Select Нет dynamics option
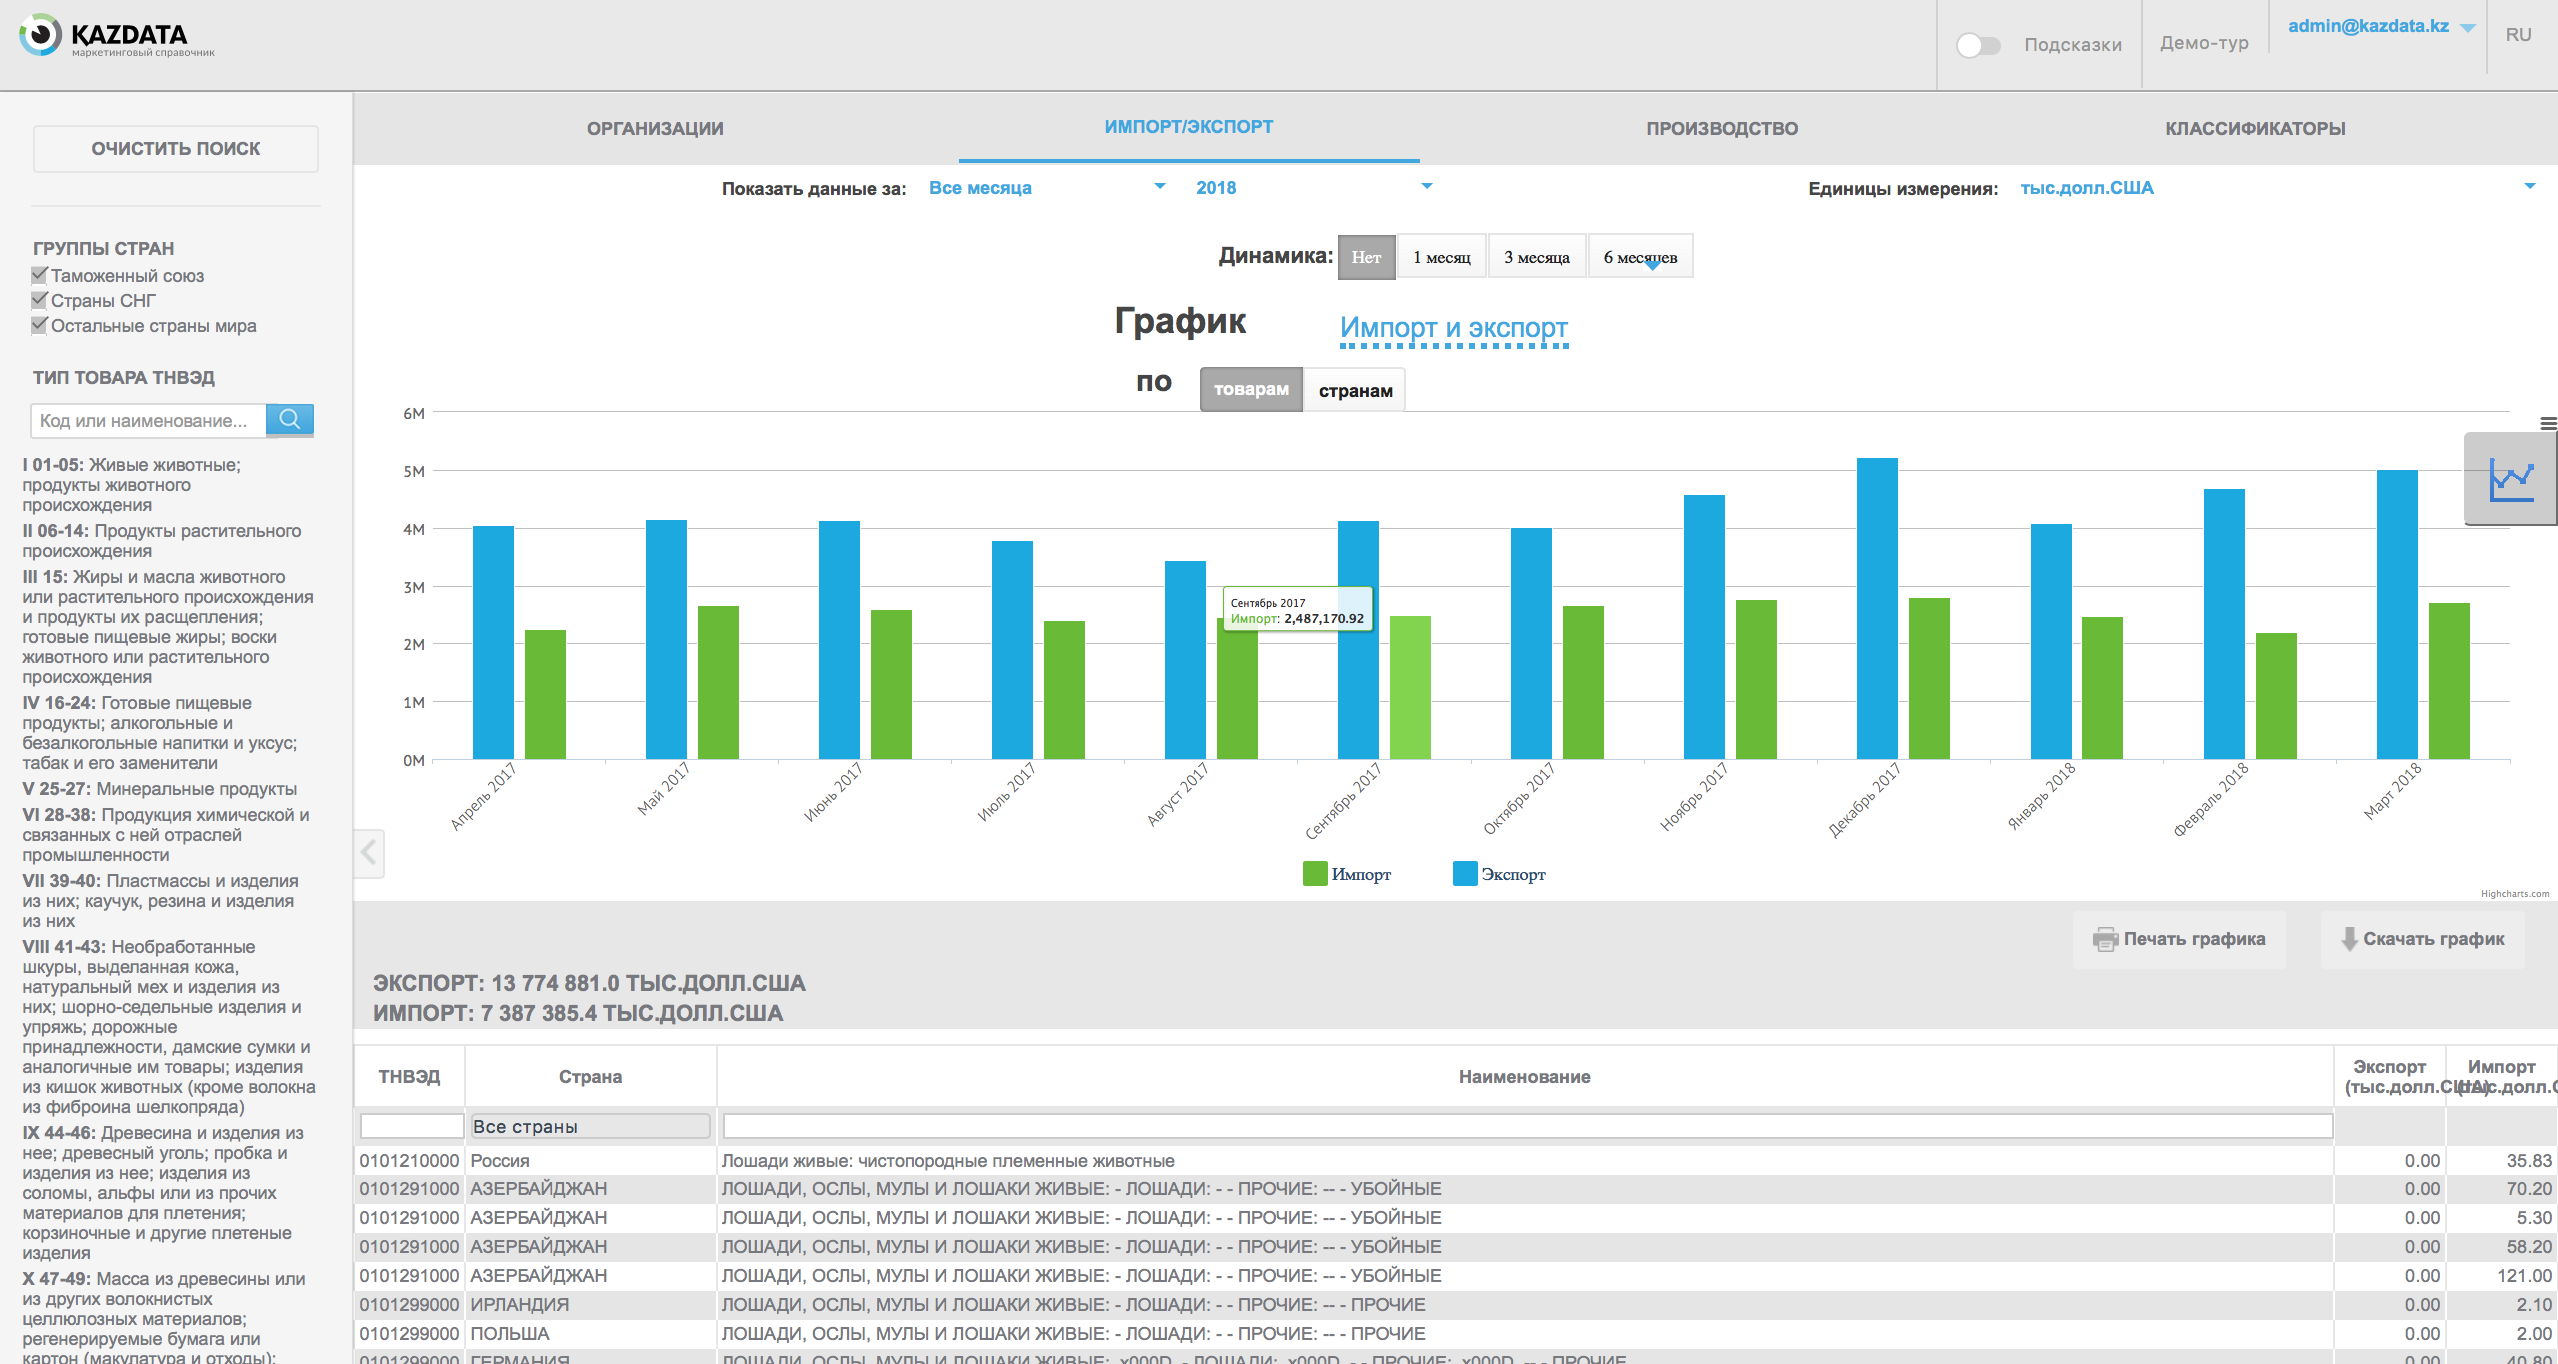2558x1364 pixels. [1366, 257]
